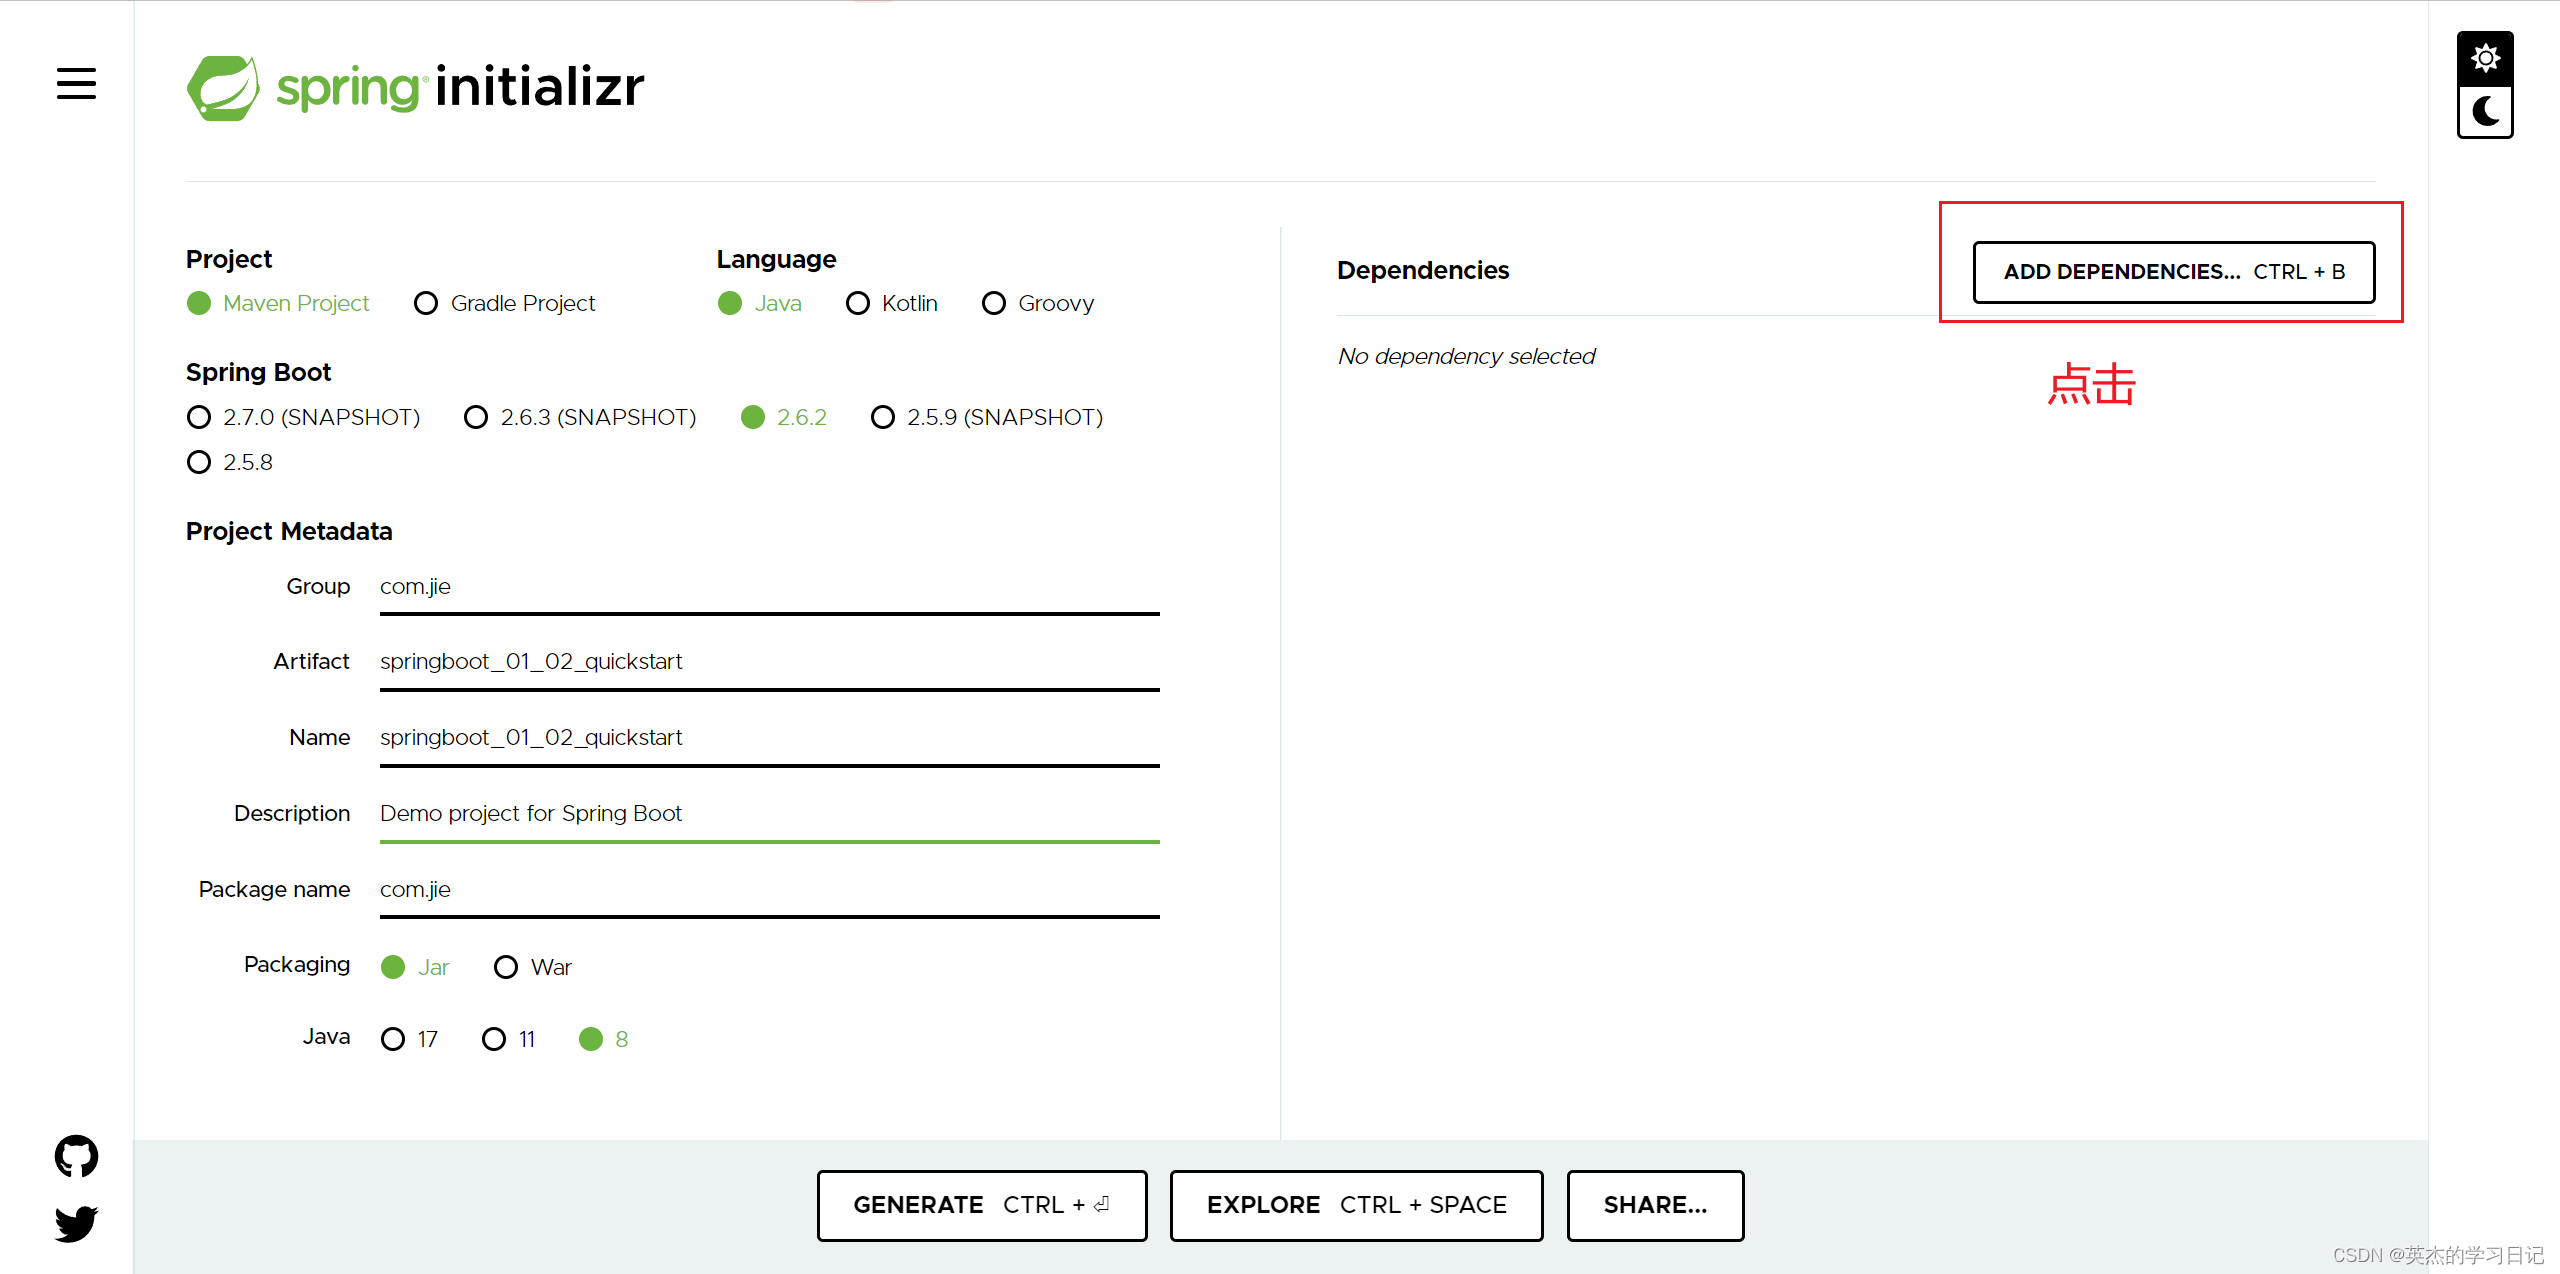Click the 'No dependency selected' text
The width and height of the screenshot is (2560, 1274).
pos(1467,356)
